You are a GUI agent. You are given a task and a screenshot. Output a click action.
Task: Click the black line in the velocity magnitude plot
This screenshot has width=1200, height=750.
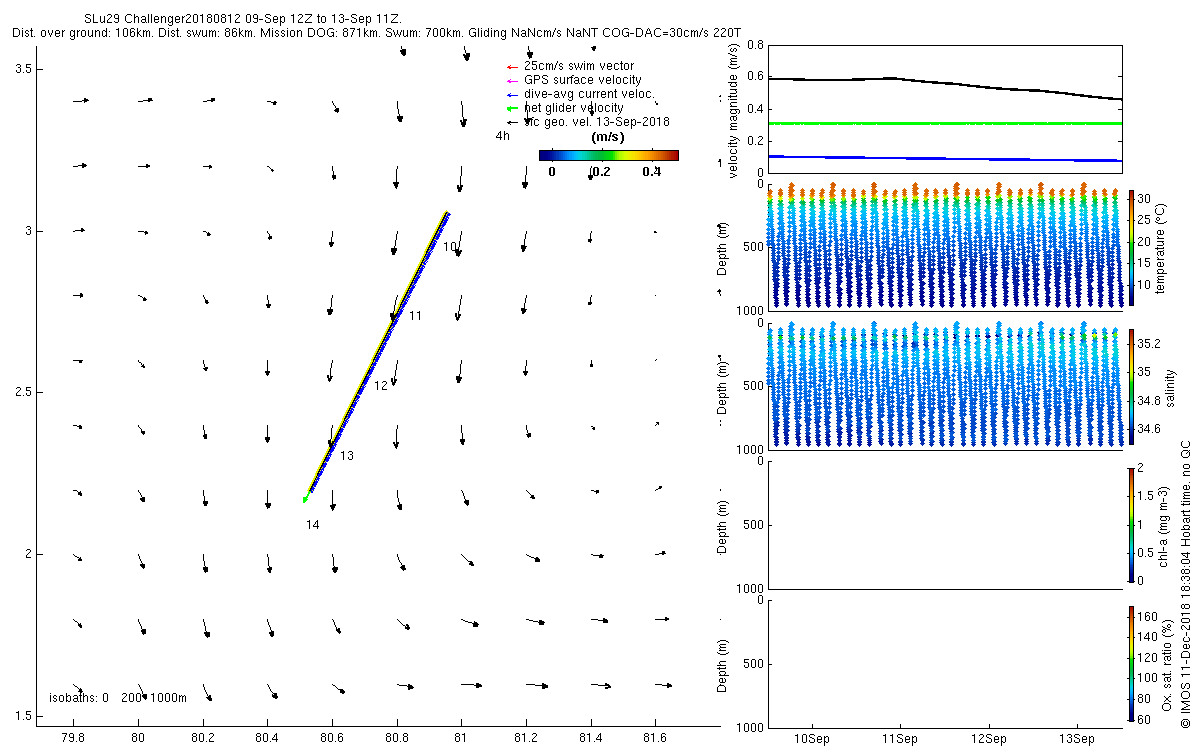[944, 87]
